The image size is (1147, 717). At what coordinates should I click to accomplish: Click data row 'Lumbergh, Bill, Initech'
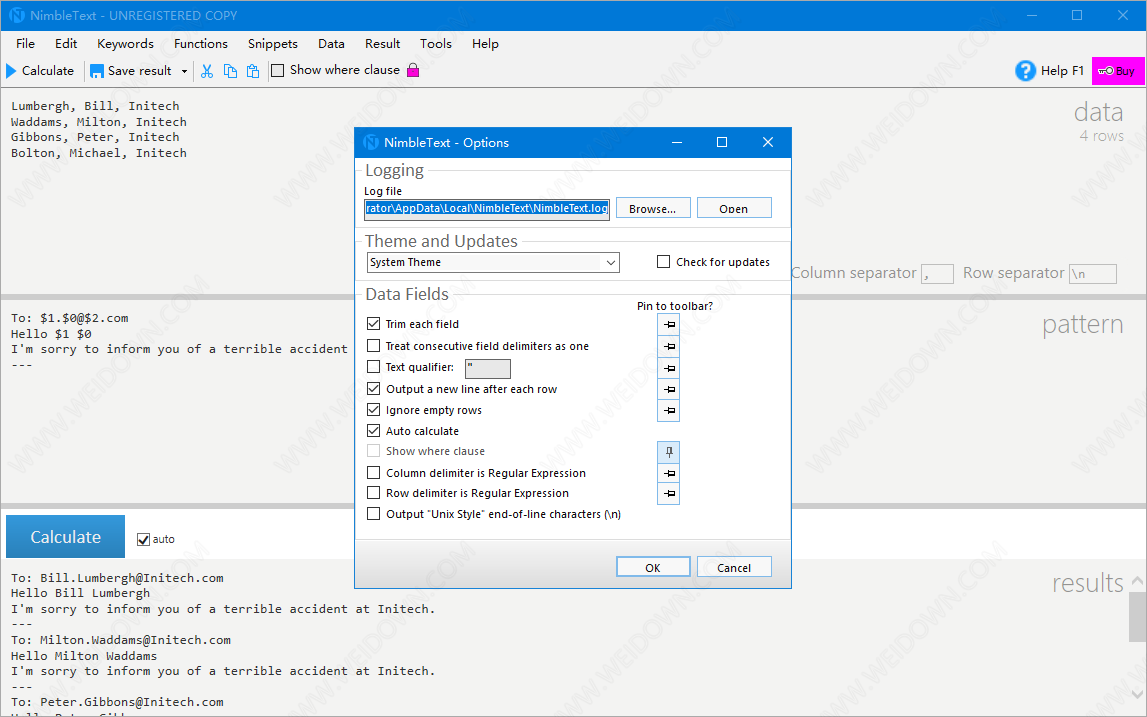tap(95, 106)
